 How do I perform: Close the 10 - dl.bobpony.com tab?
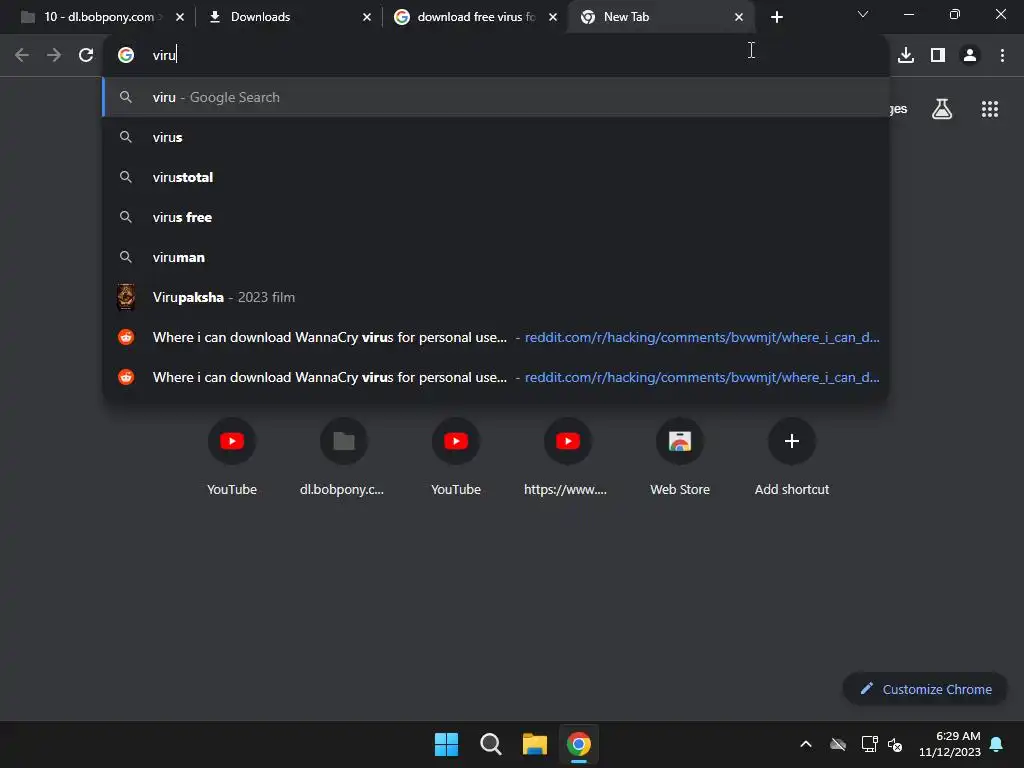[180, 17]
